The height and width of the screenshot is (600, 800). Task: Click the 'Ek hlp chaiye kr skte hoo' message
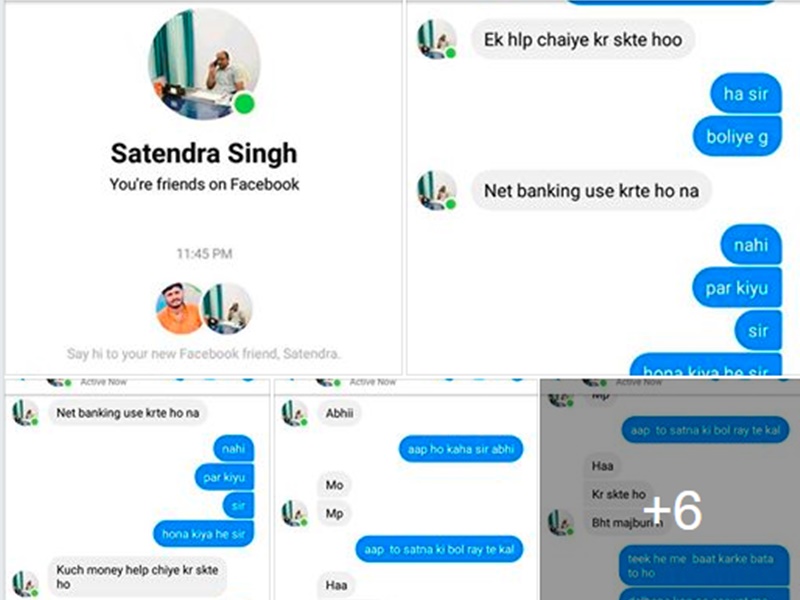click(x=583, y=39)
